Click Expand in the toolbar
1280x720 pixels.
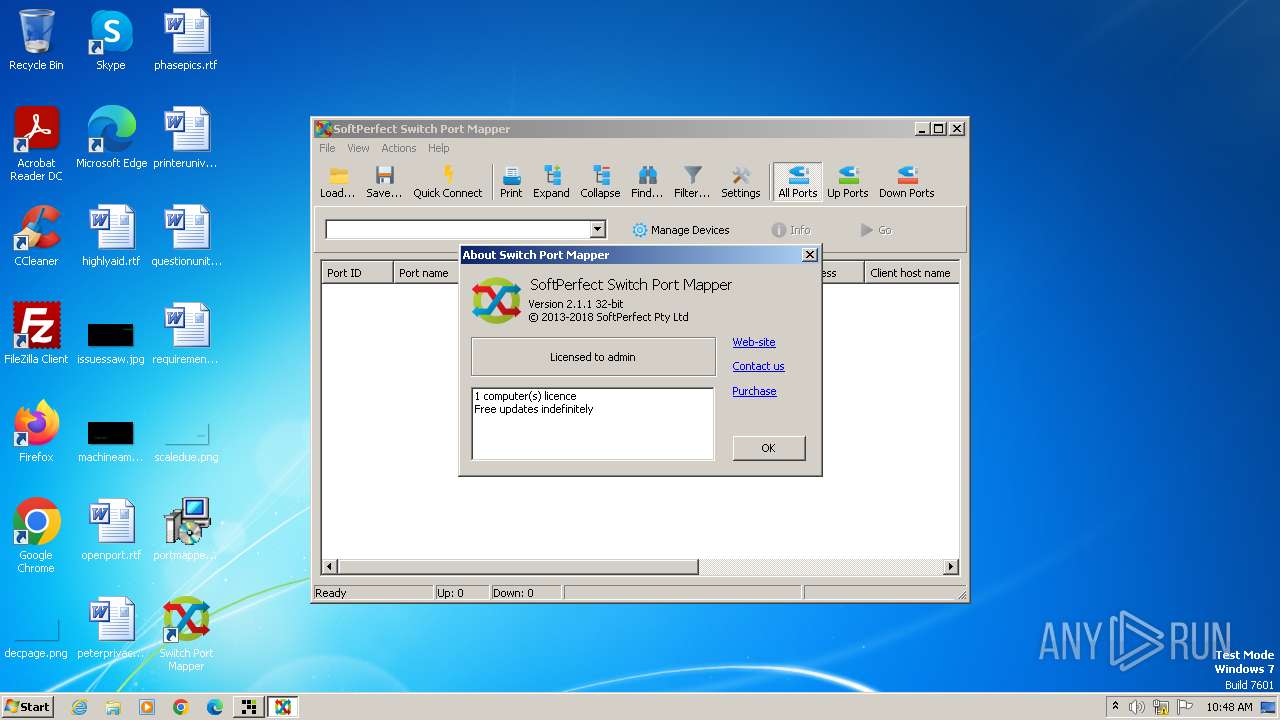click(x=551, y=182)
